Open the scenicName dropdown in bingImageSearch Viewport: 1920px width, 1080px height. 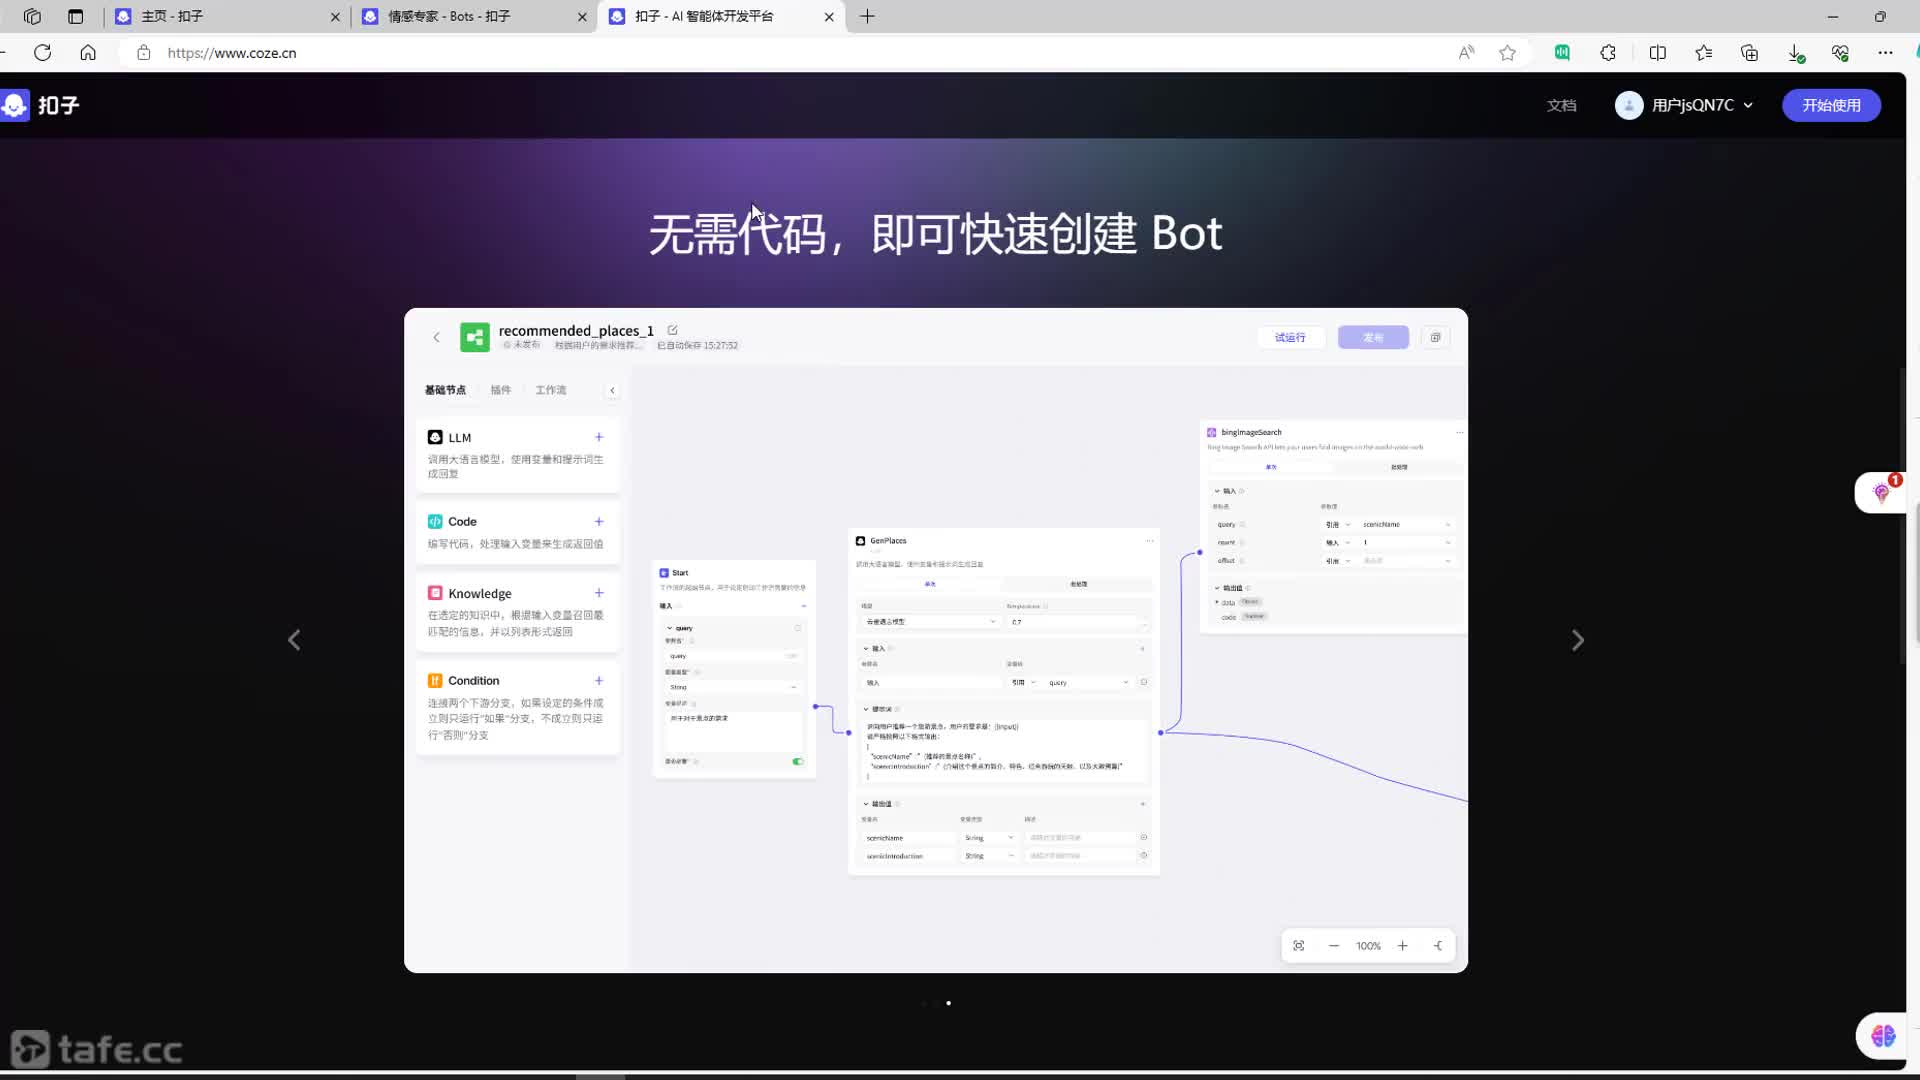click(1405, 524)
